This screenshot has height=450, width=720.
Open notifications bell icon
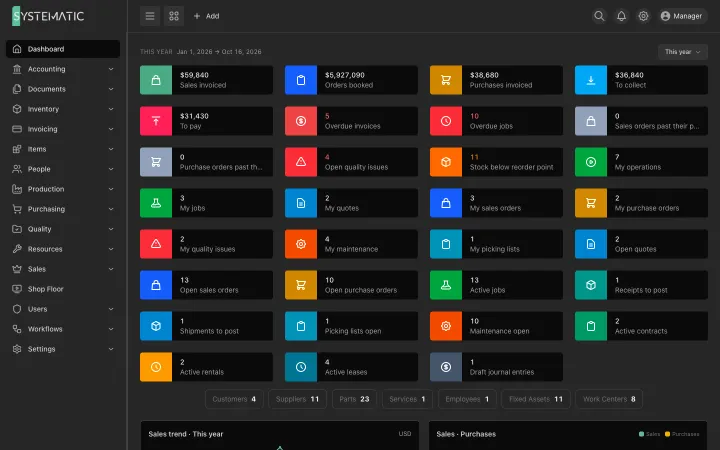coord(621,16)
